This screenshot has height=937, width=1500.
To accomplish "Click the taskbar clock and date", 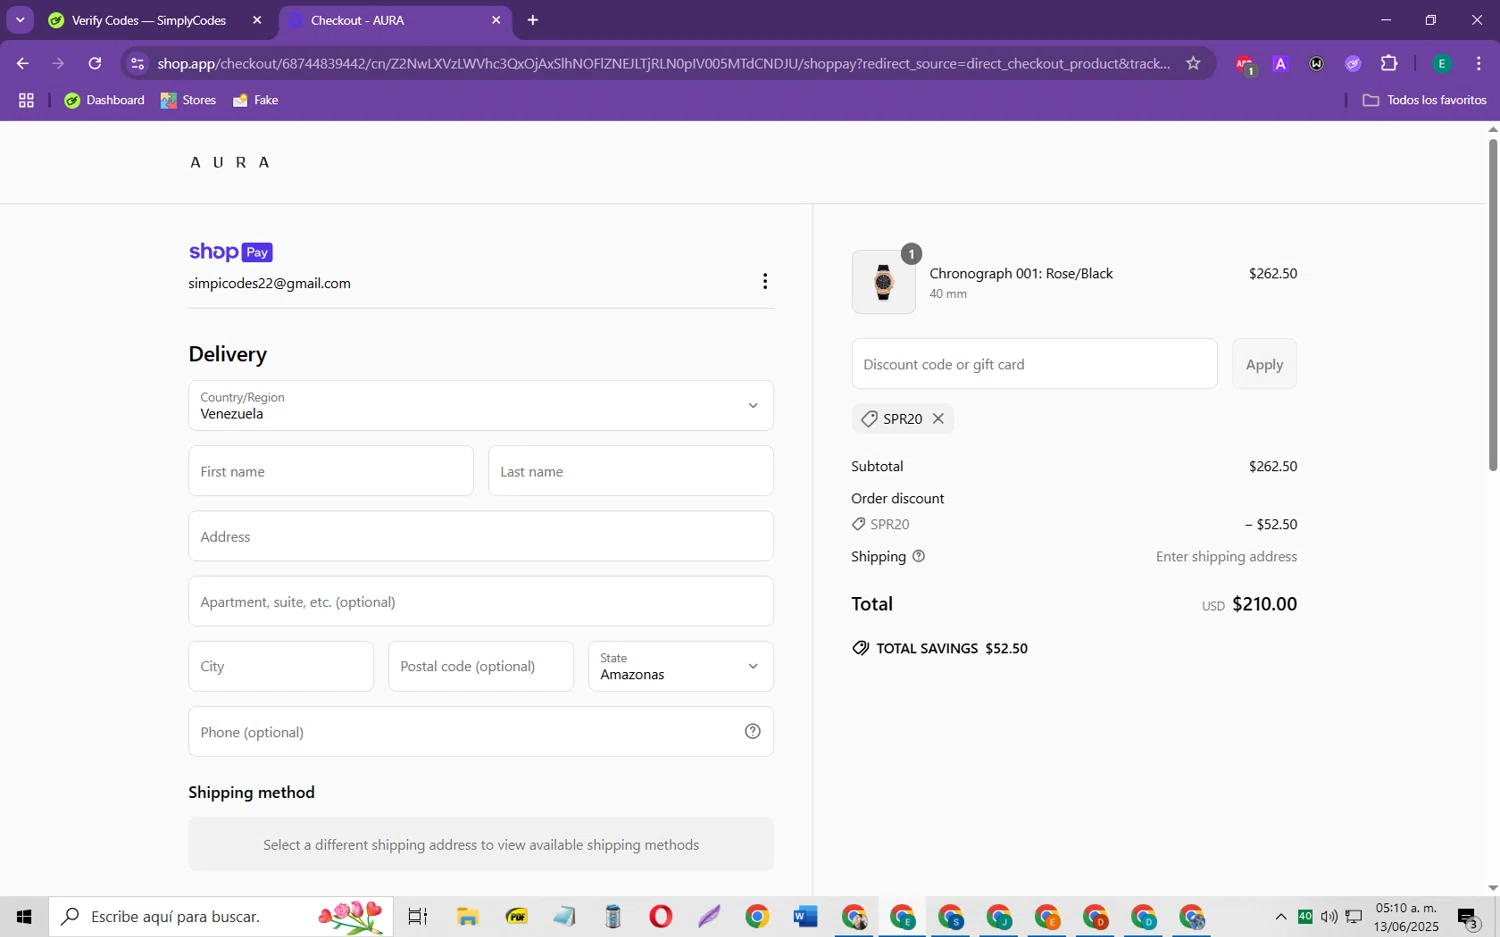I will 1407,917.
